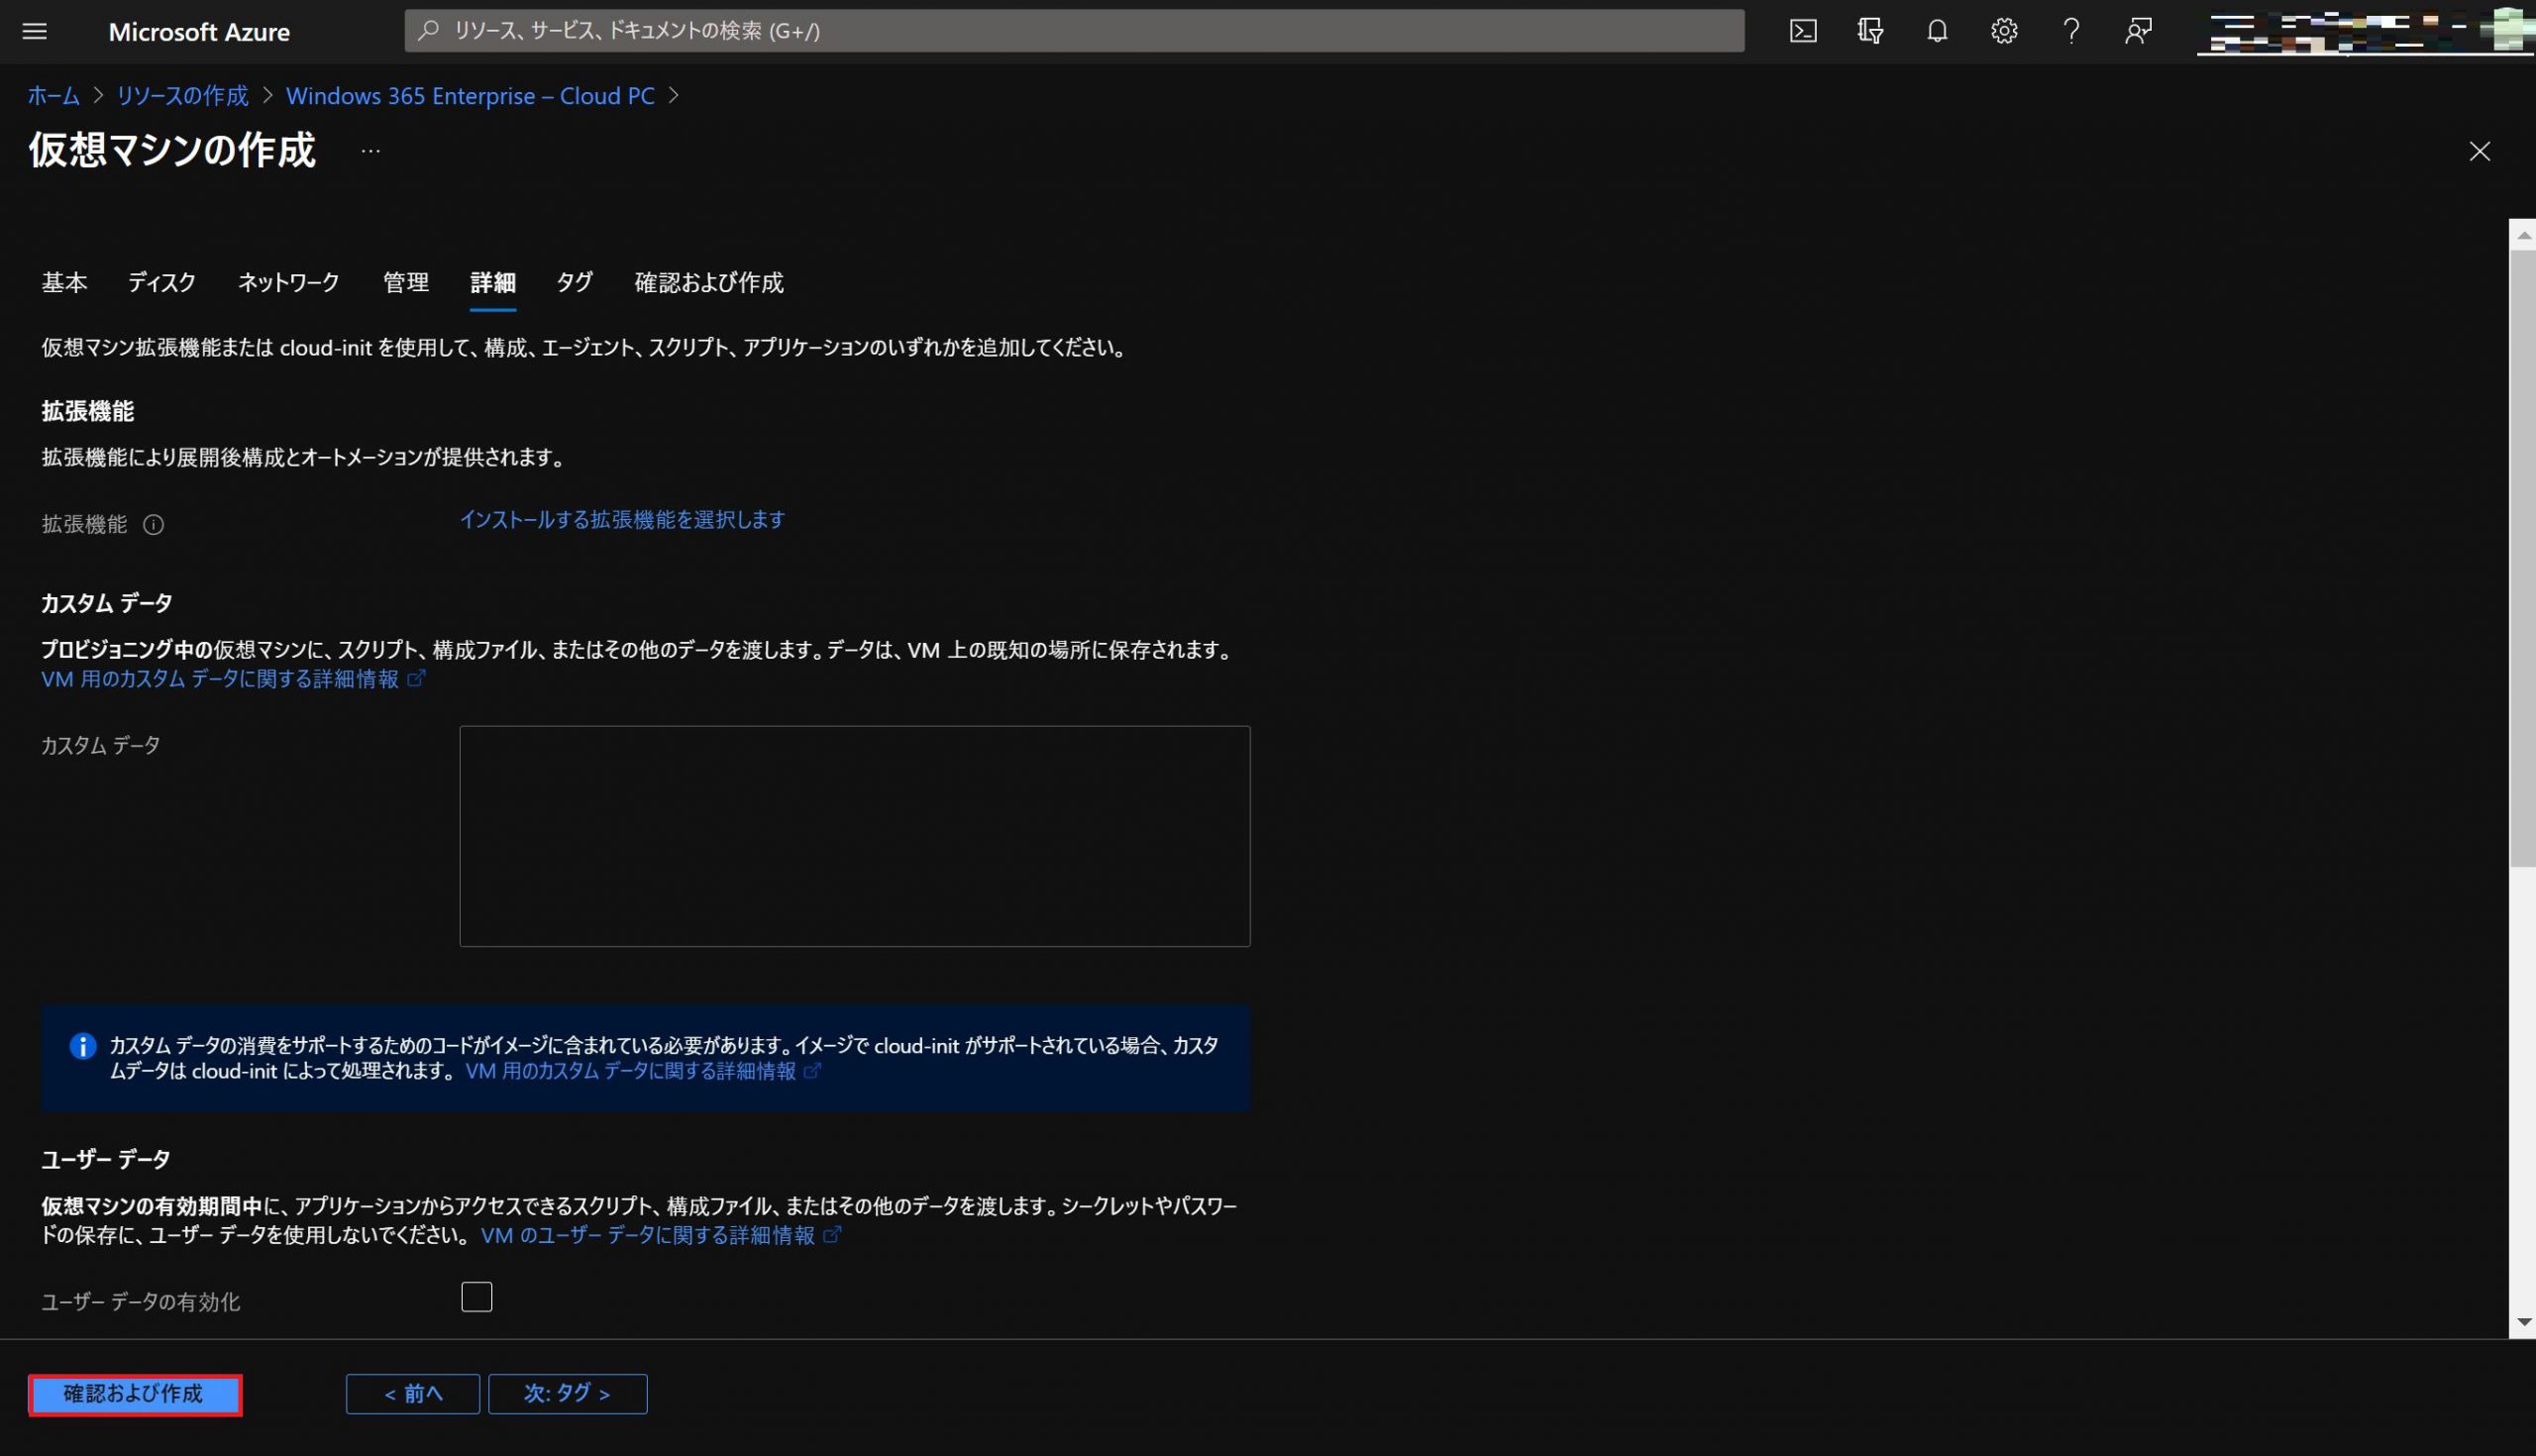
Task: Open portal settings gear
Action: point(2003,31)
